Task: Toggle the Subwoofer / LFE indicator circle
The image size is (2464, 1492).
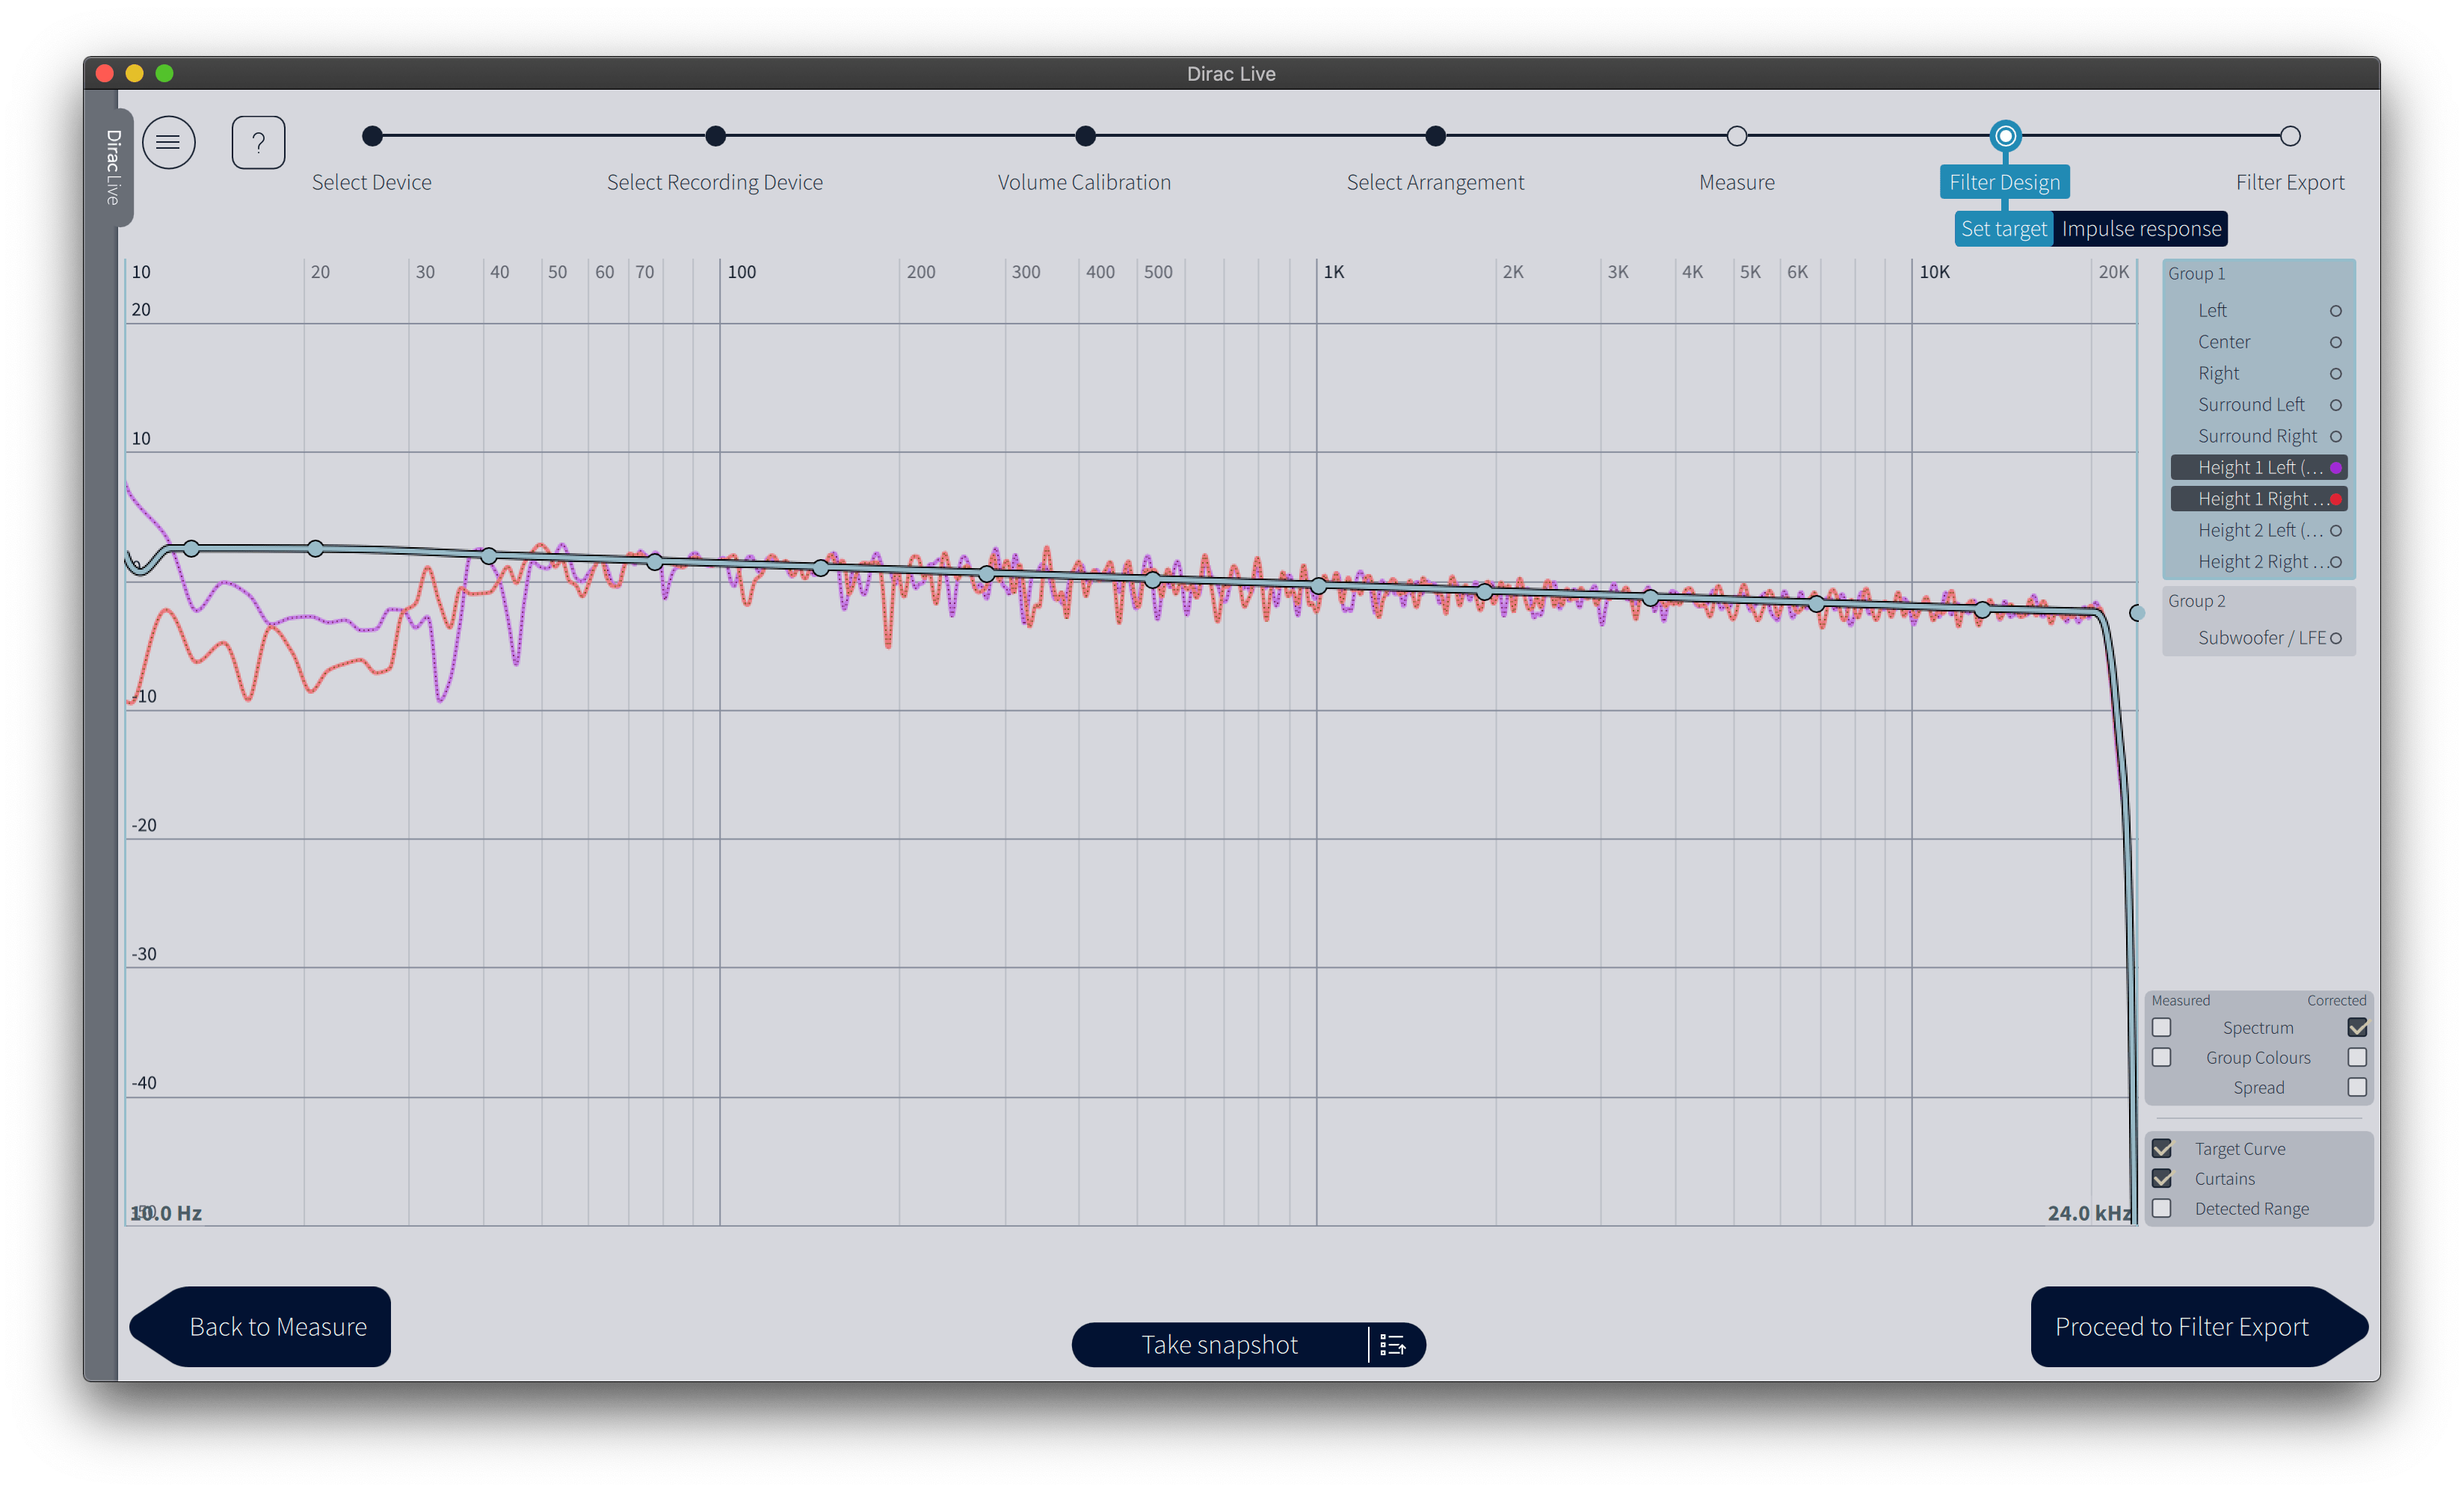Action: (x=2336, y=638)
